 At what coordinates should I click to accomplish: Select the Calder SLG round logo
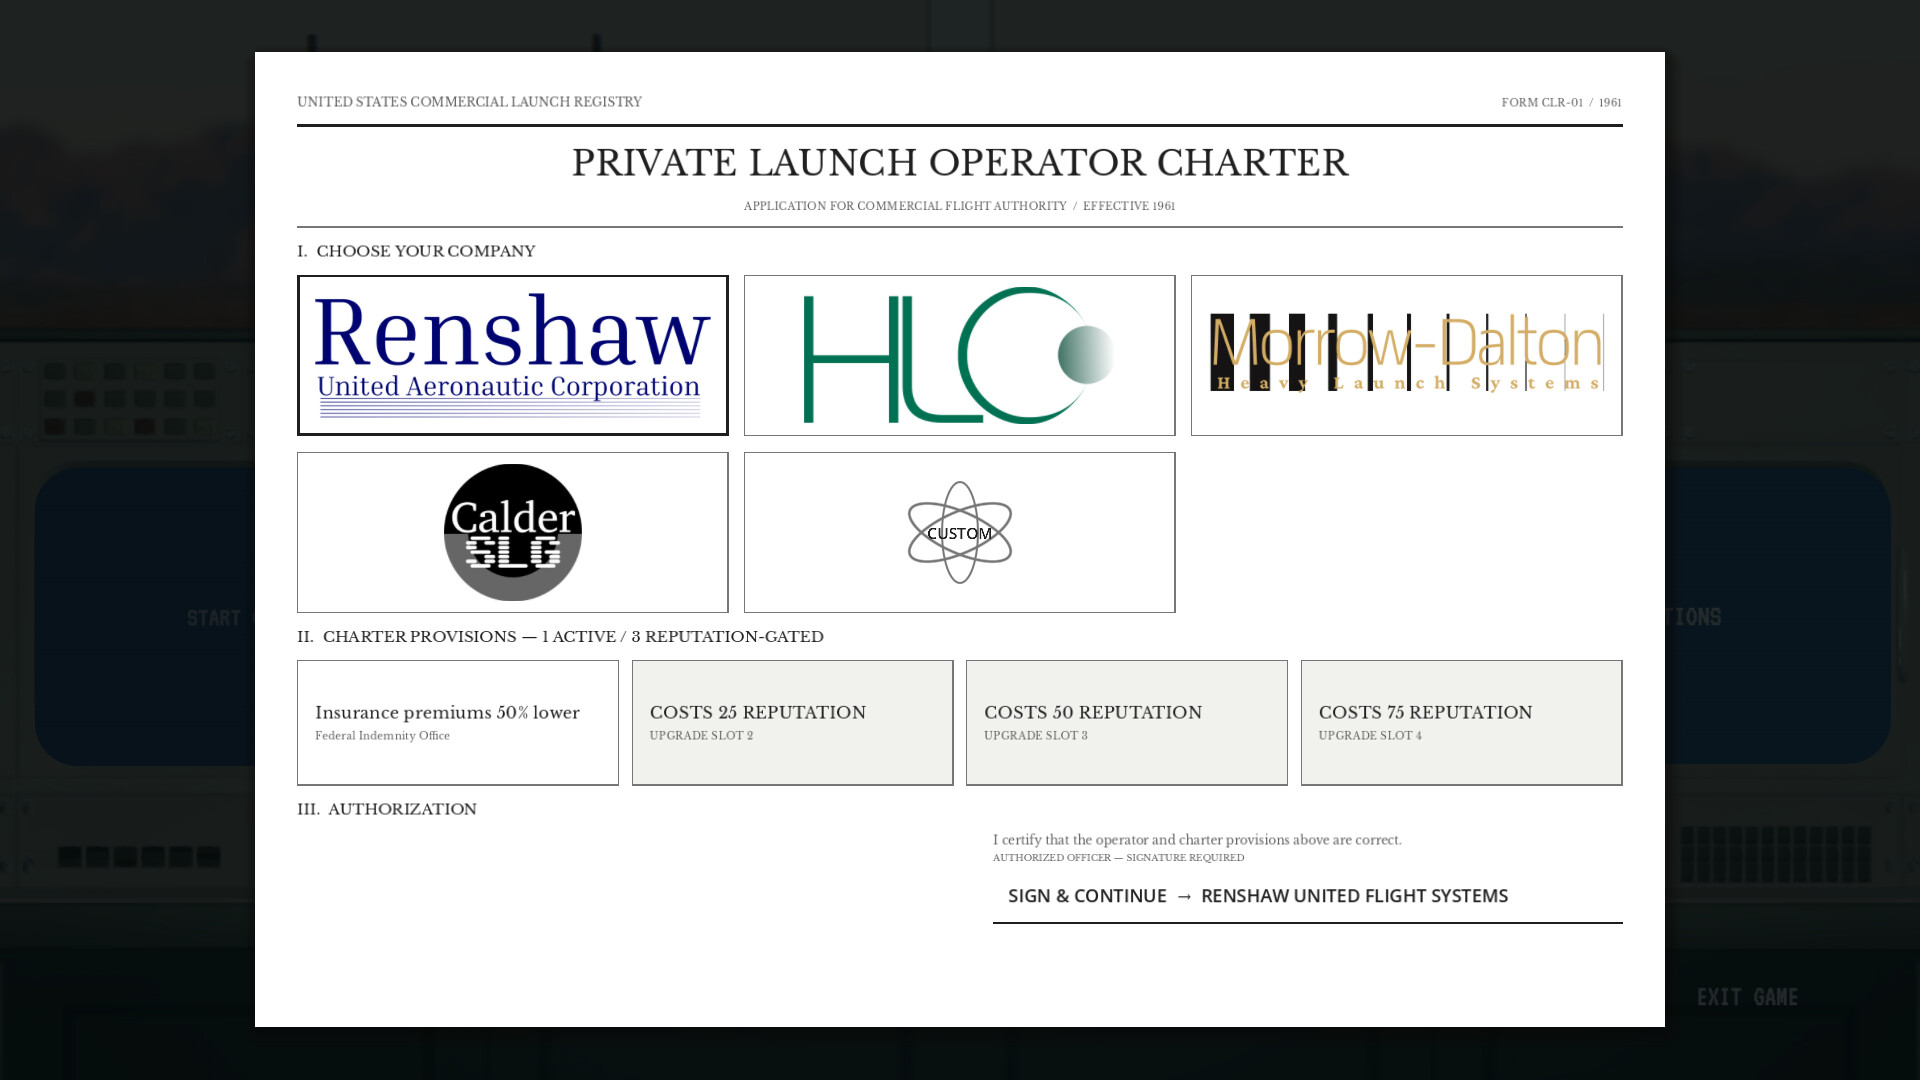[512, 532]
